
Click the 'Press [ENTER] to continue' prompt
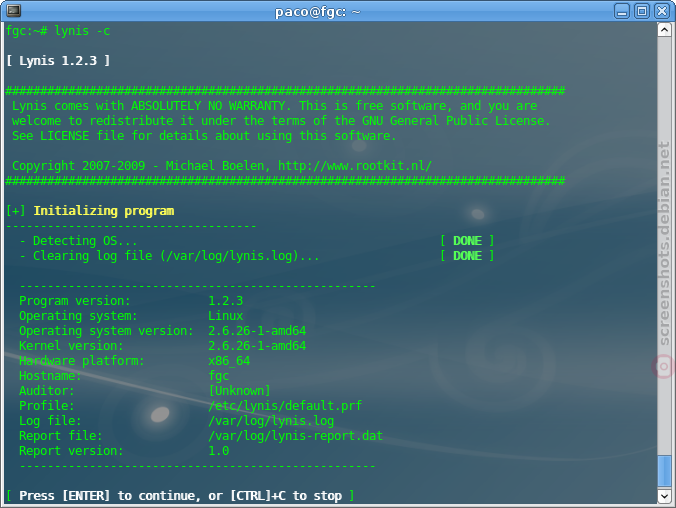pyautogui.click(x=181, y=496)
